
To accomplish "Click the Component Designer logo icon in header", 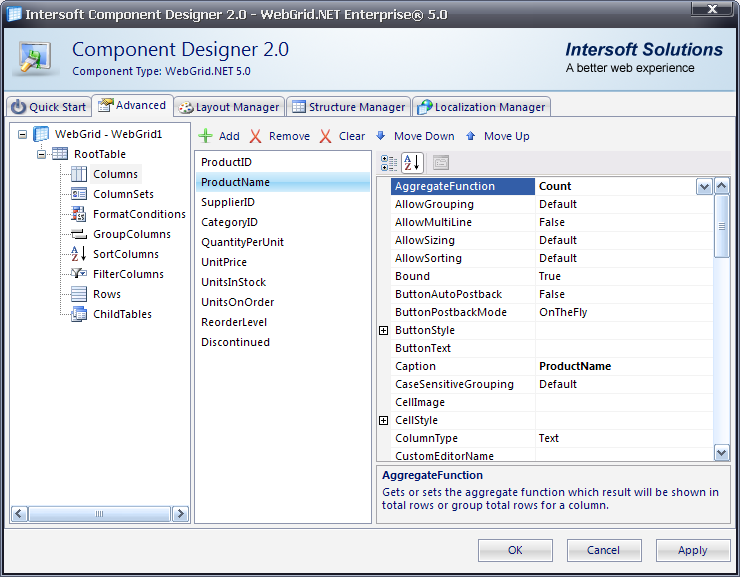I will (35, 58).
